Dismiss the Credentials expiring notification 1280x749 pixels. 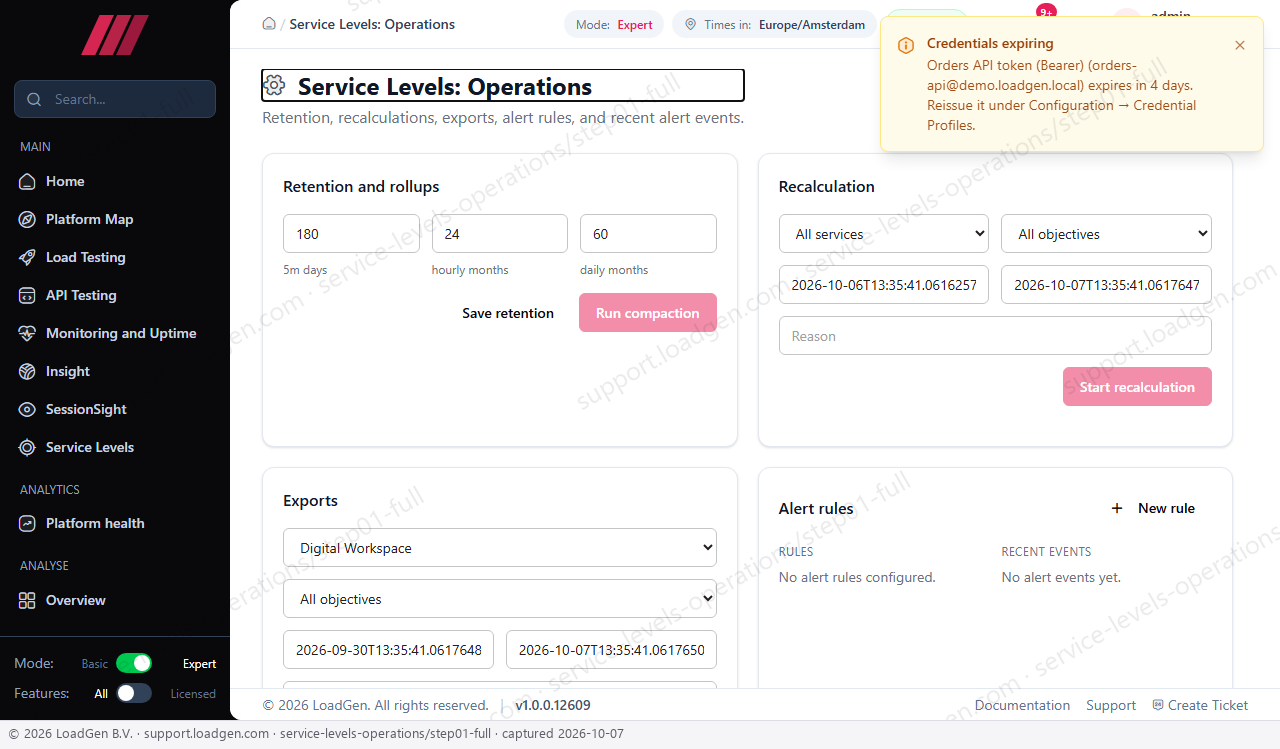pos(1240,45)
